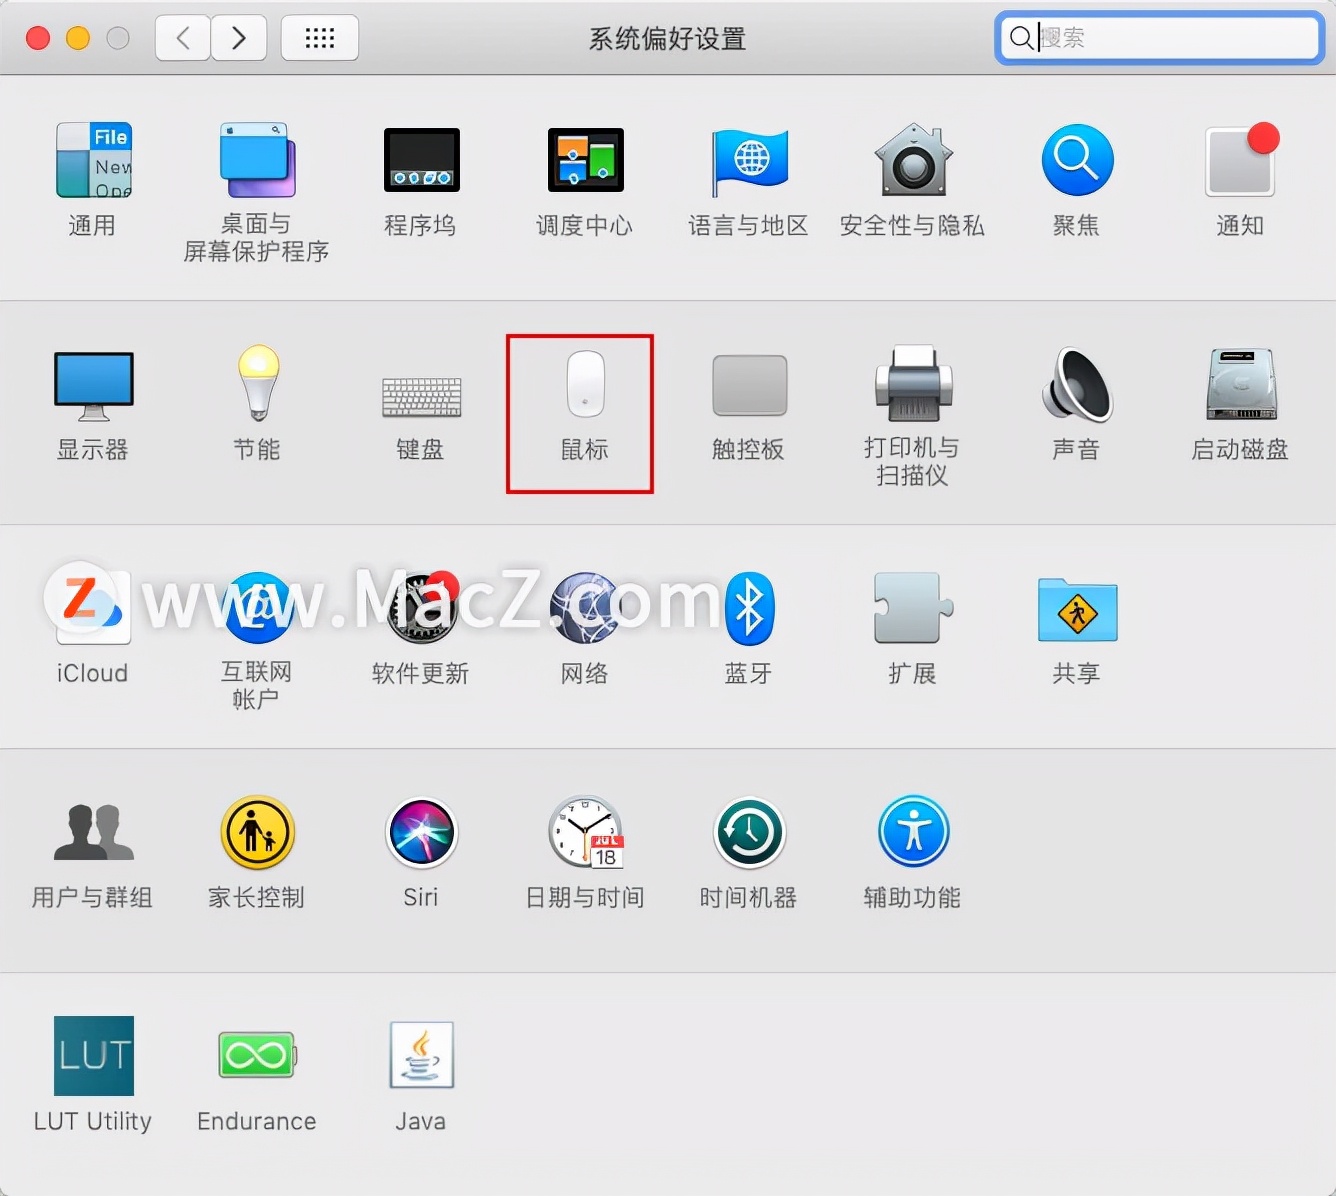The image size is (1336, 1196).
Task: Show all preferences with the grid button
Action: (320, 37)
